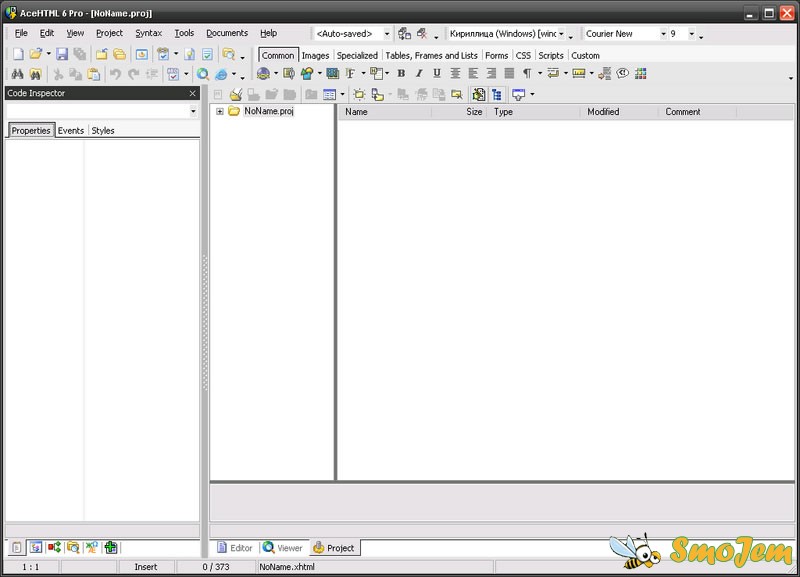This screenshot has width=800, height=577.
Task: Open the Auto-saved layout dropdown
Action: [387, 34]
